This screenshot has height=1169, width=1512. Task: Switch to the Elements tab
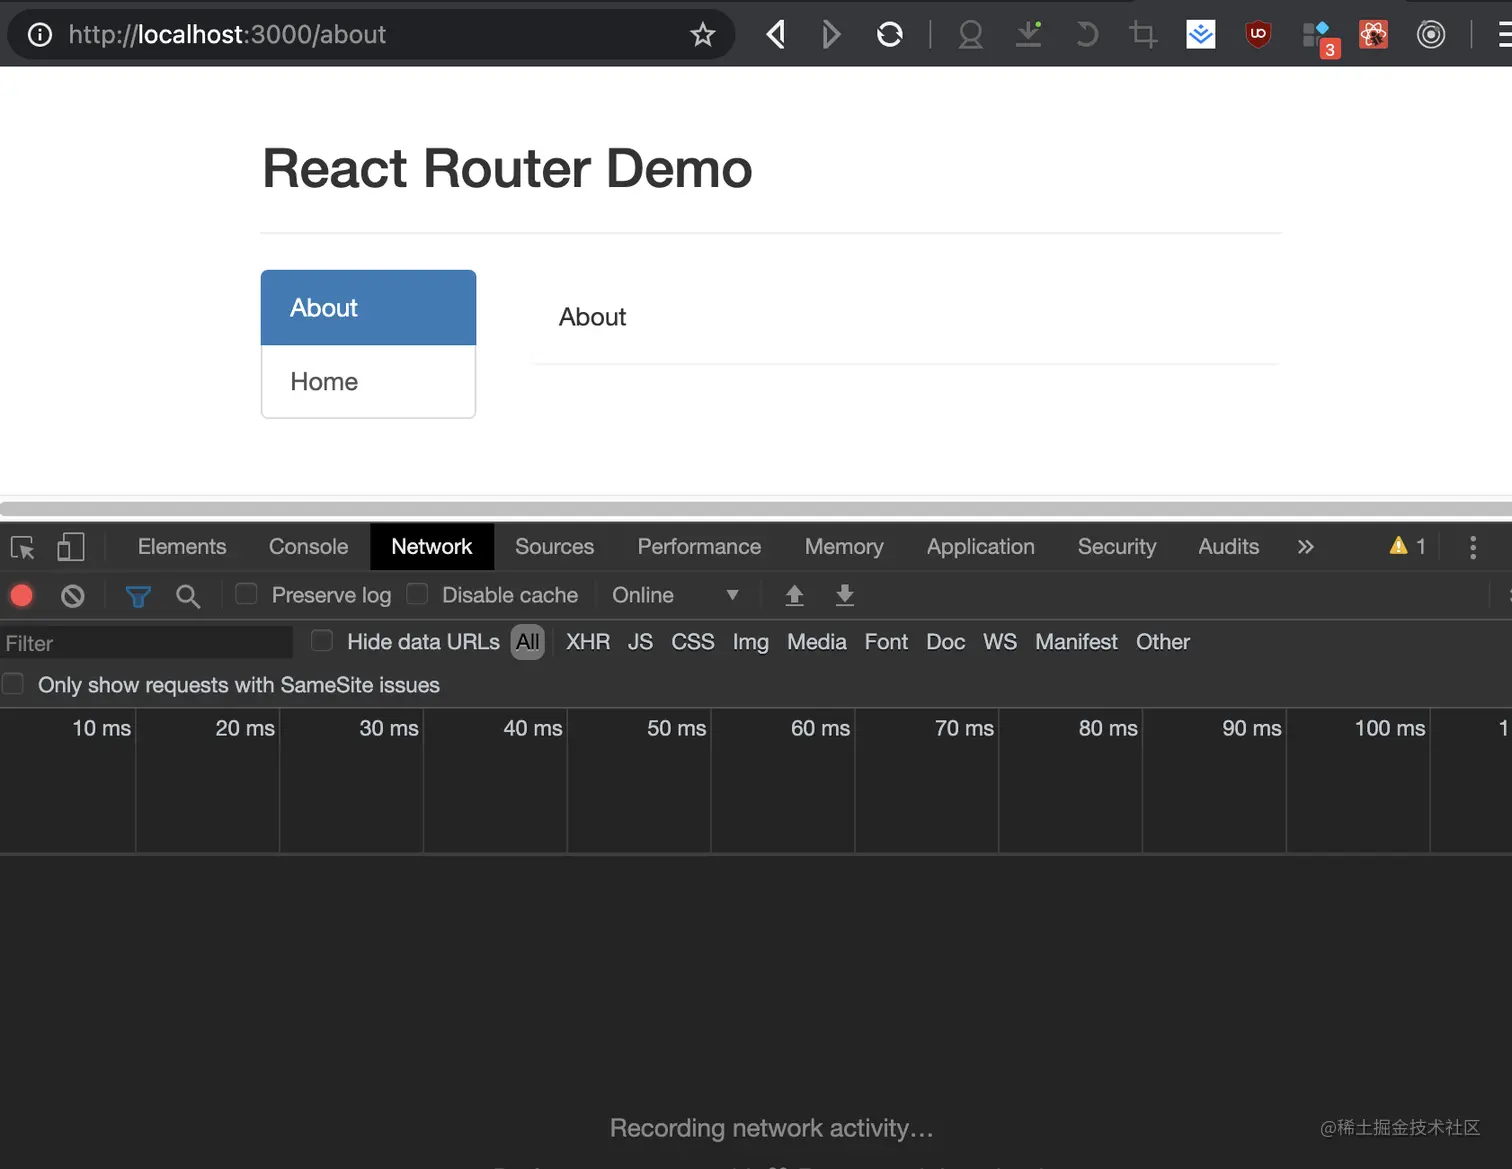pos(182,547)
